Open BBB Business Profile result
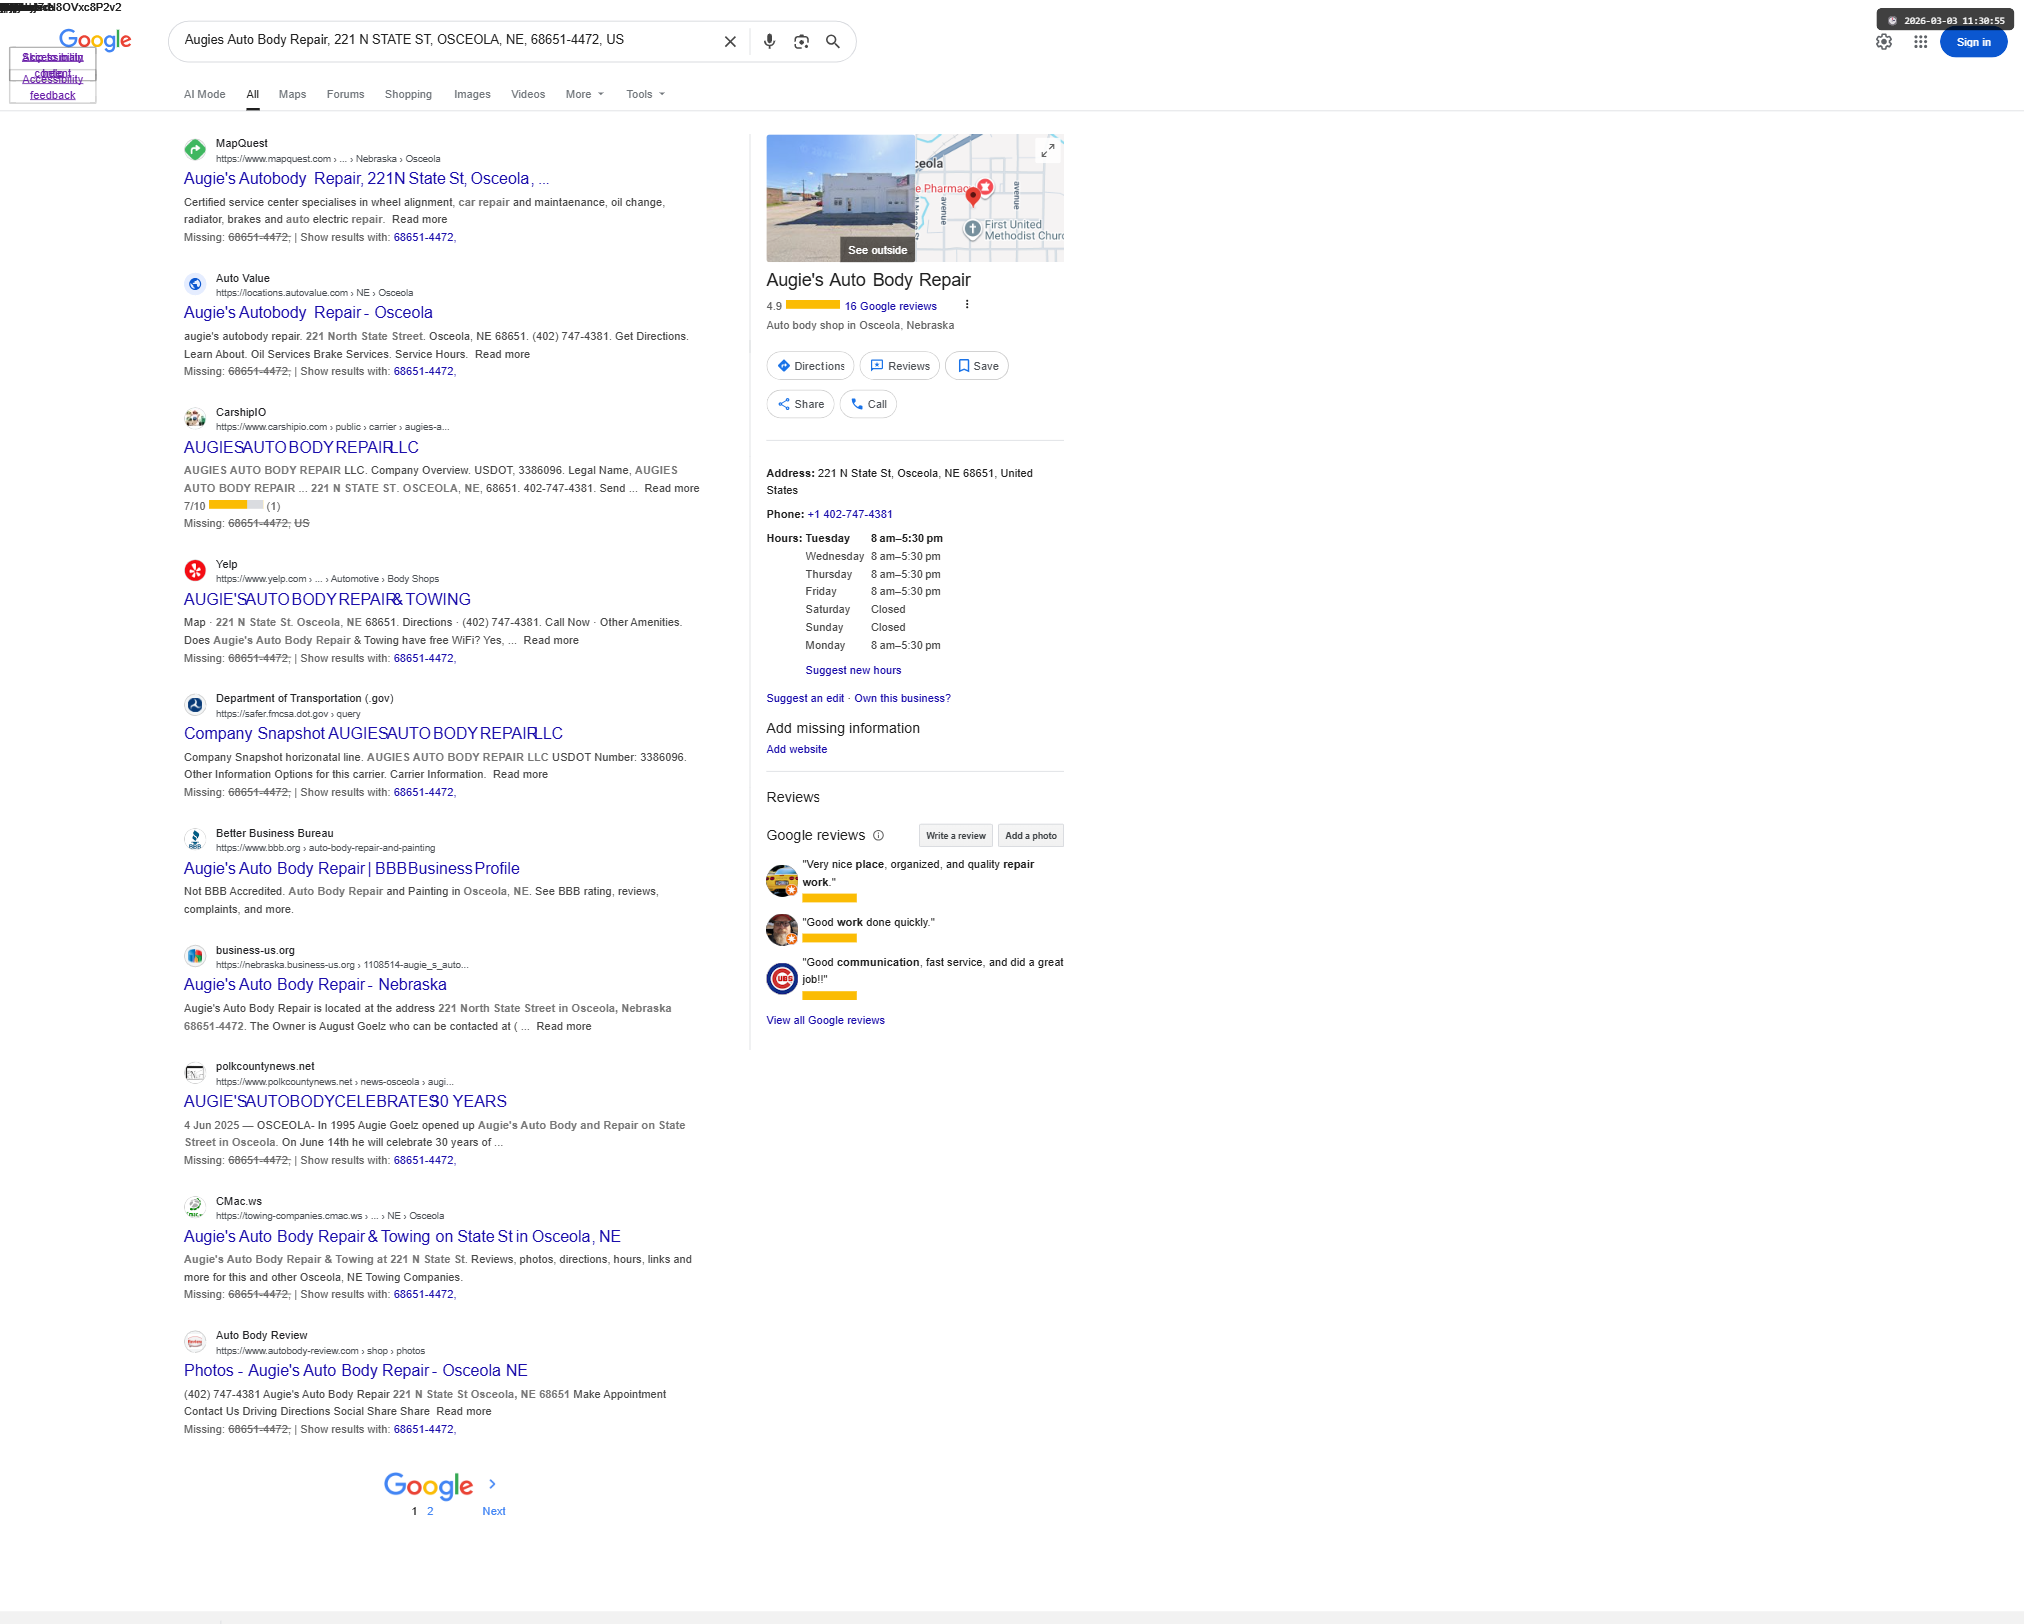Image resolution: width=2036 pixels, height=1624 pixels. click(352, 869)
